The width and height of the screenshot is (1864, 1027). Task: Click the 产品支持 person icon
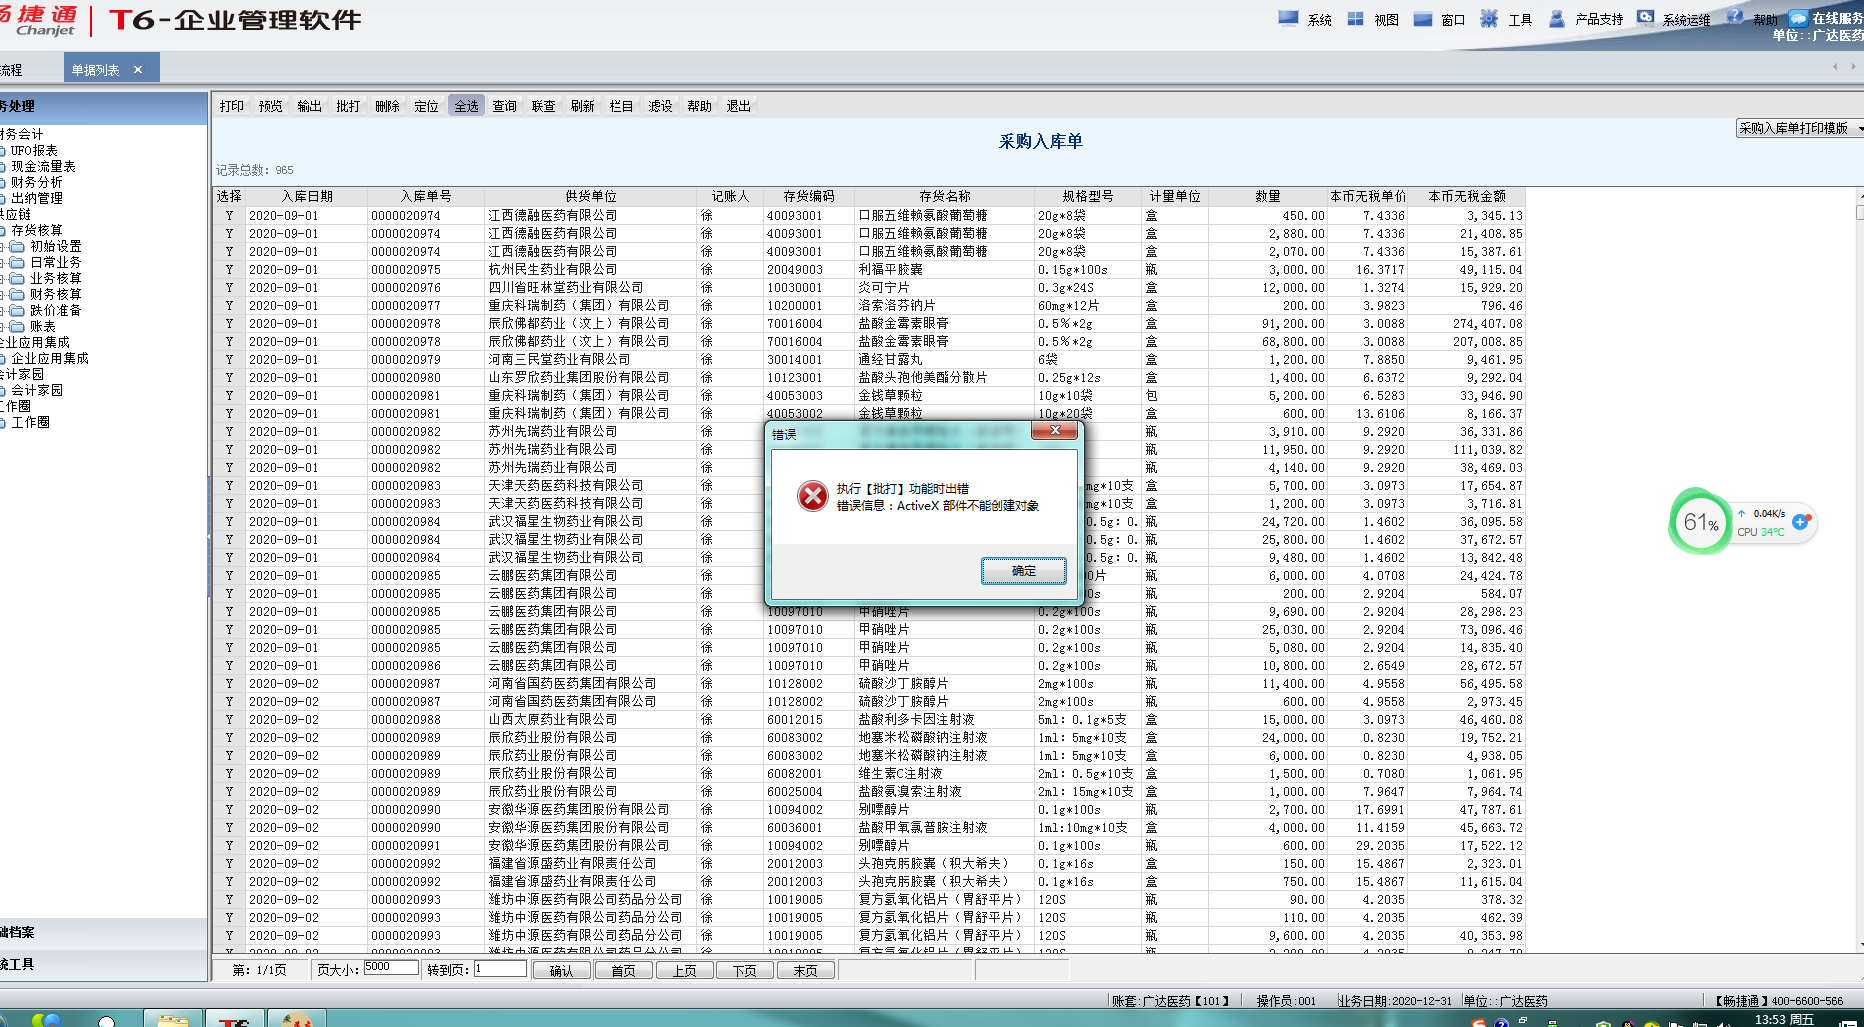[1556, 18]
